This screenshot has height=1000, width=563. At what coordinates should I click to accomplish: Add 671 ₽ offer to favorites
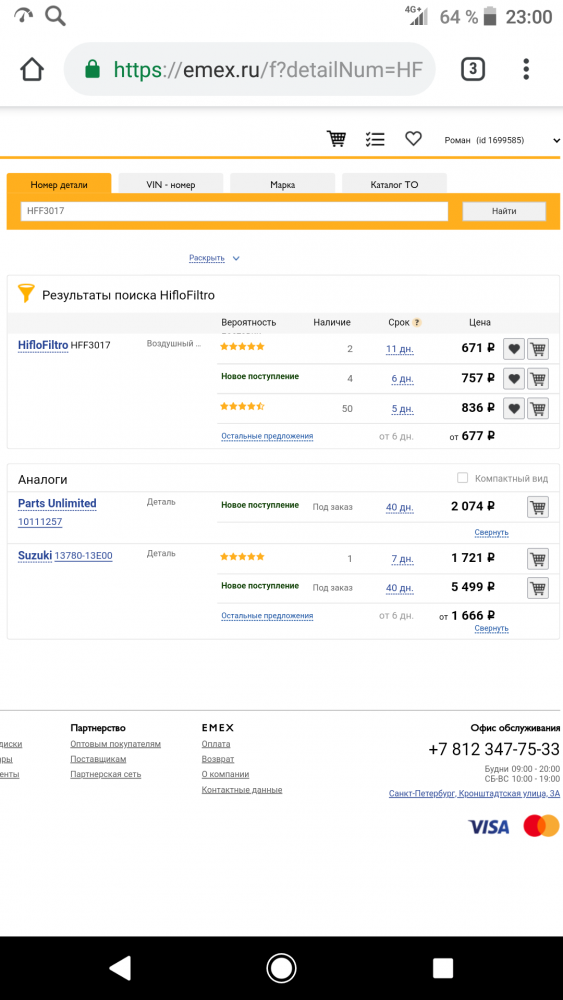pyautogui.click(x=514, y=349)
